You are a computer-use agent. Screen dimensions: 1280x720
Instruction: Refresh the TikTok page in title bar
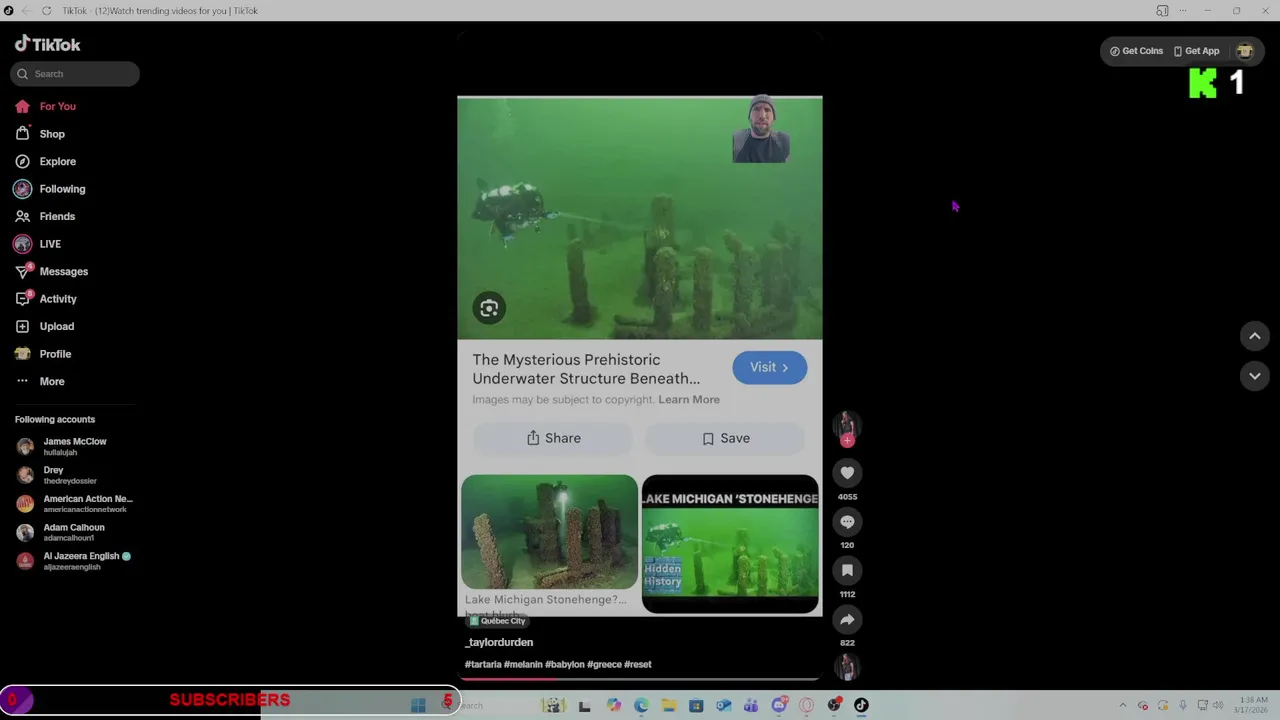pos(46,11)
